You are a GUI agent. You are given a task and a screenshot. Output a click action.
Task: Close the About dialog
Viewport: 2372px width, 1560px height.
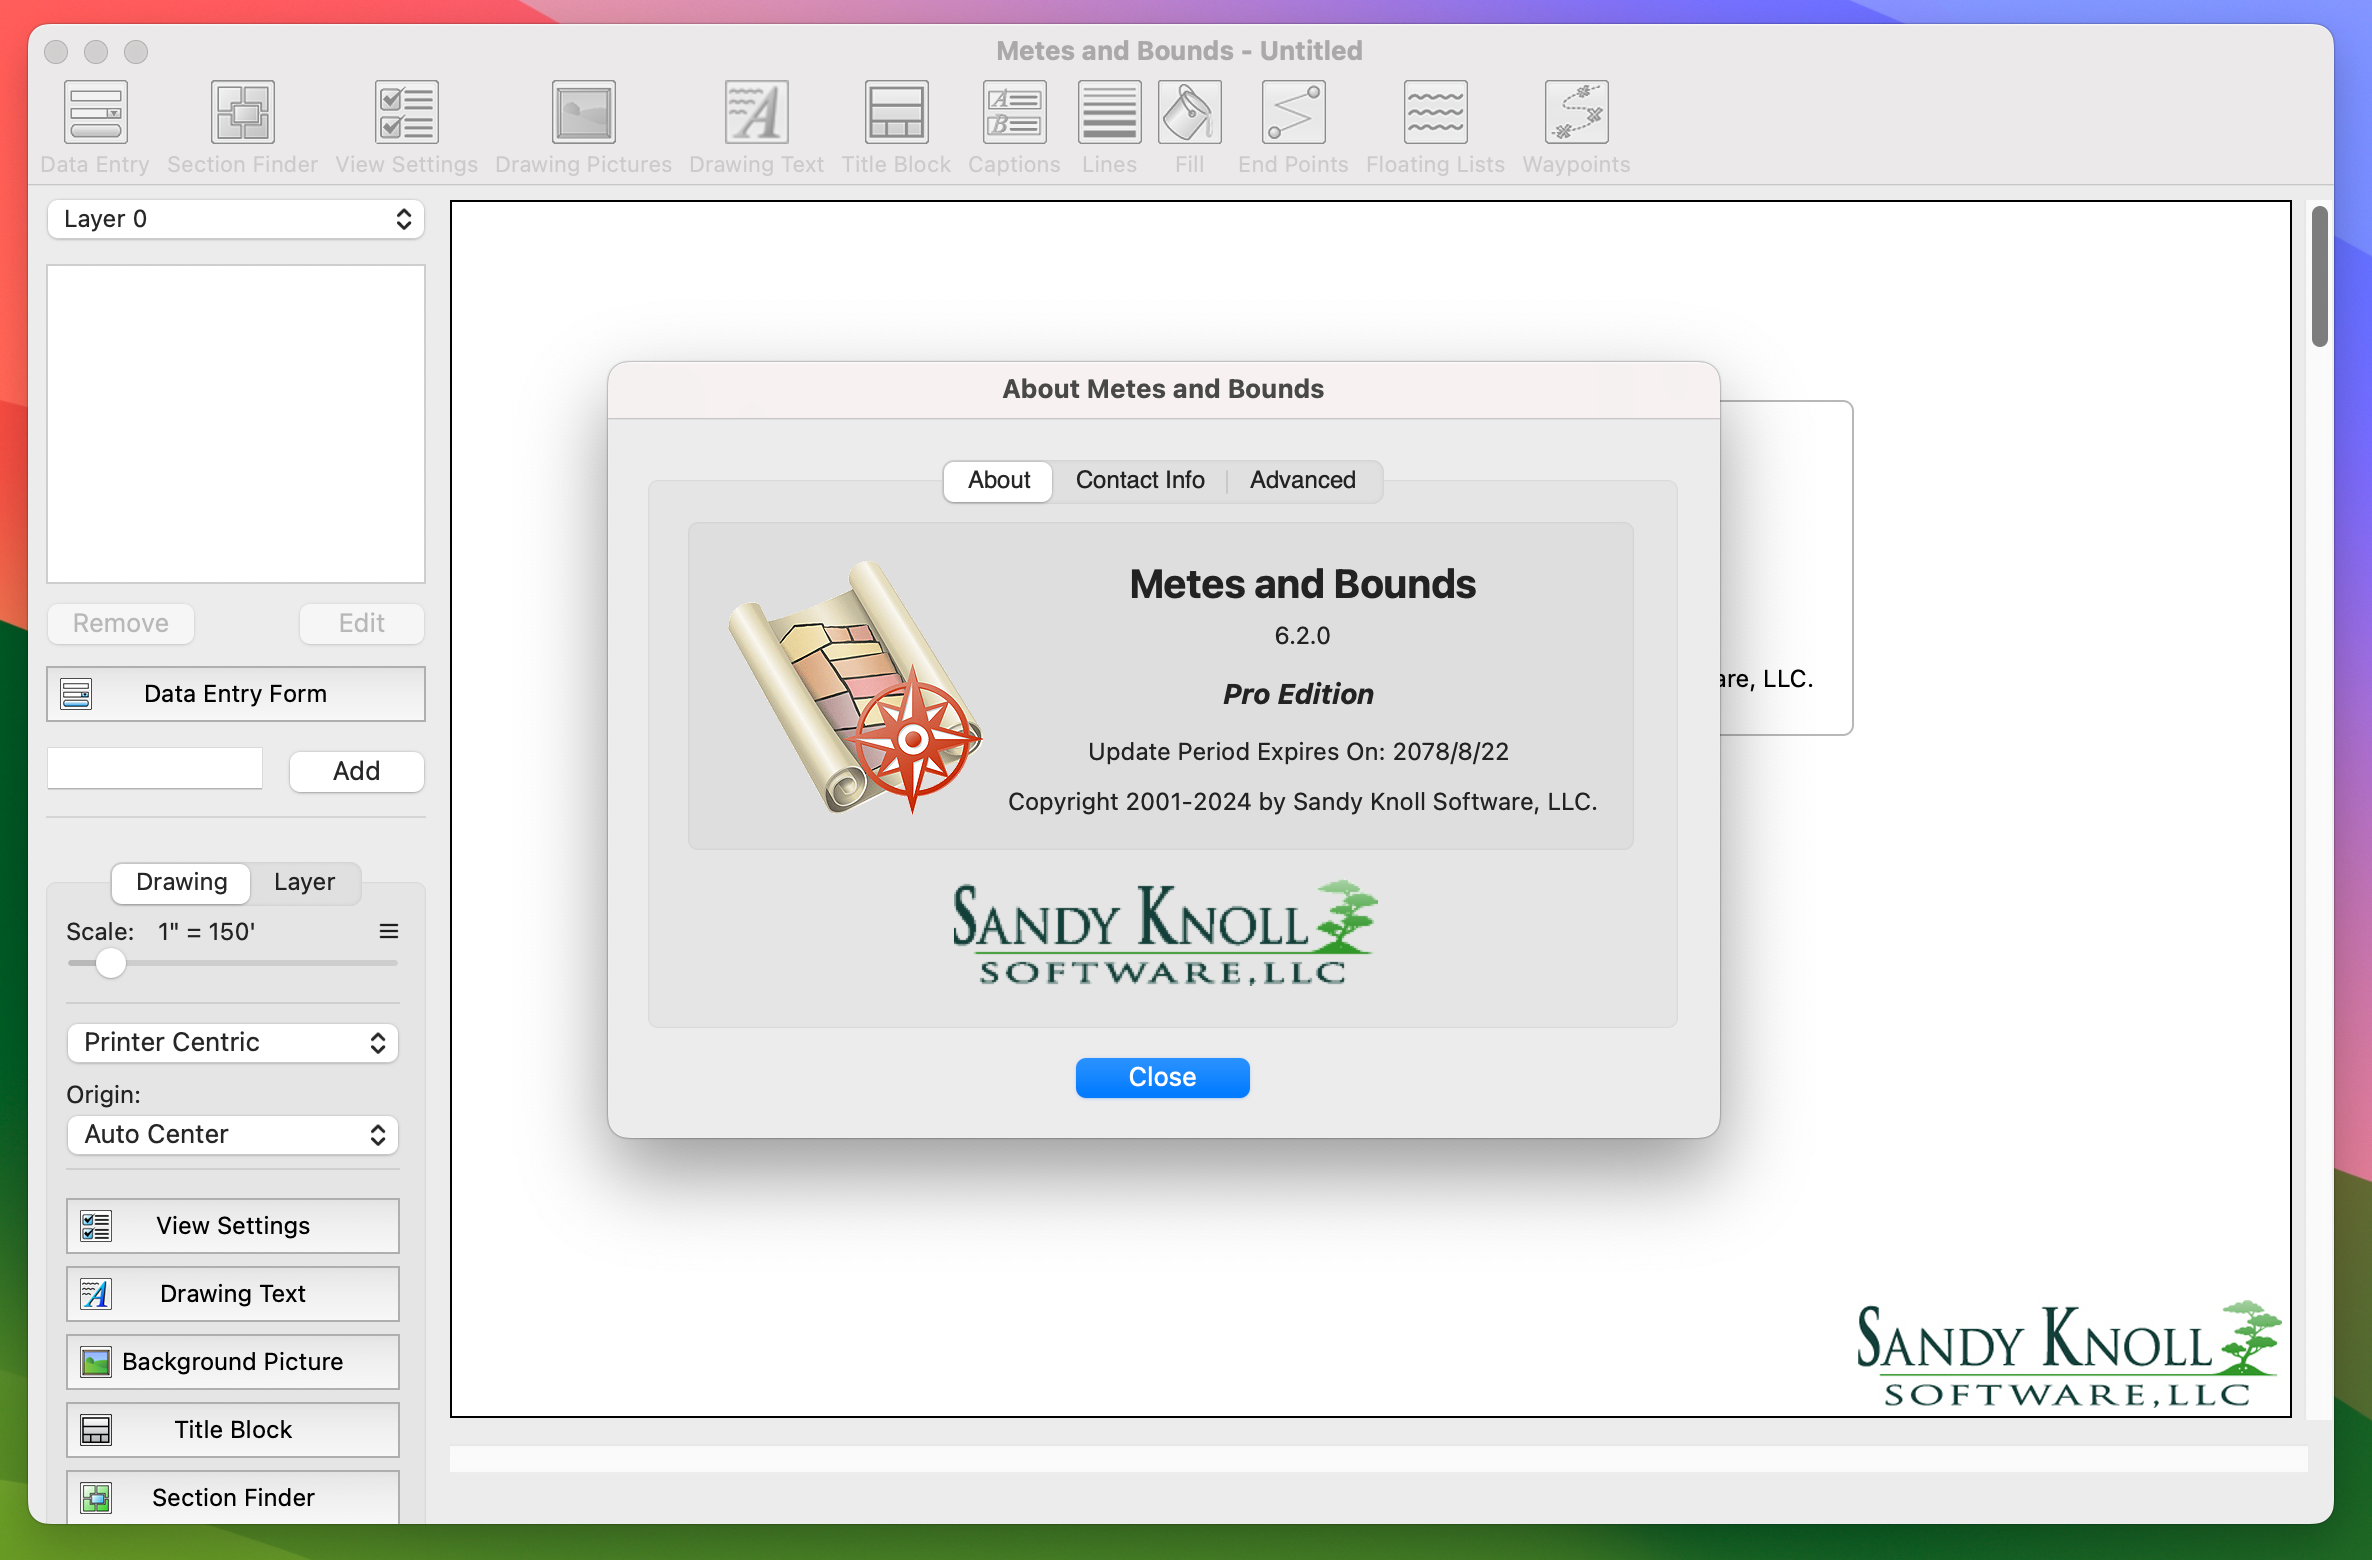pyautogui.click(x=1162, y=1077)
